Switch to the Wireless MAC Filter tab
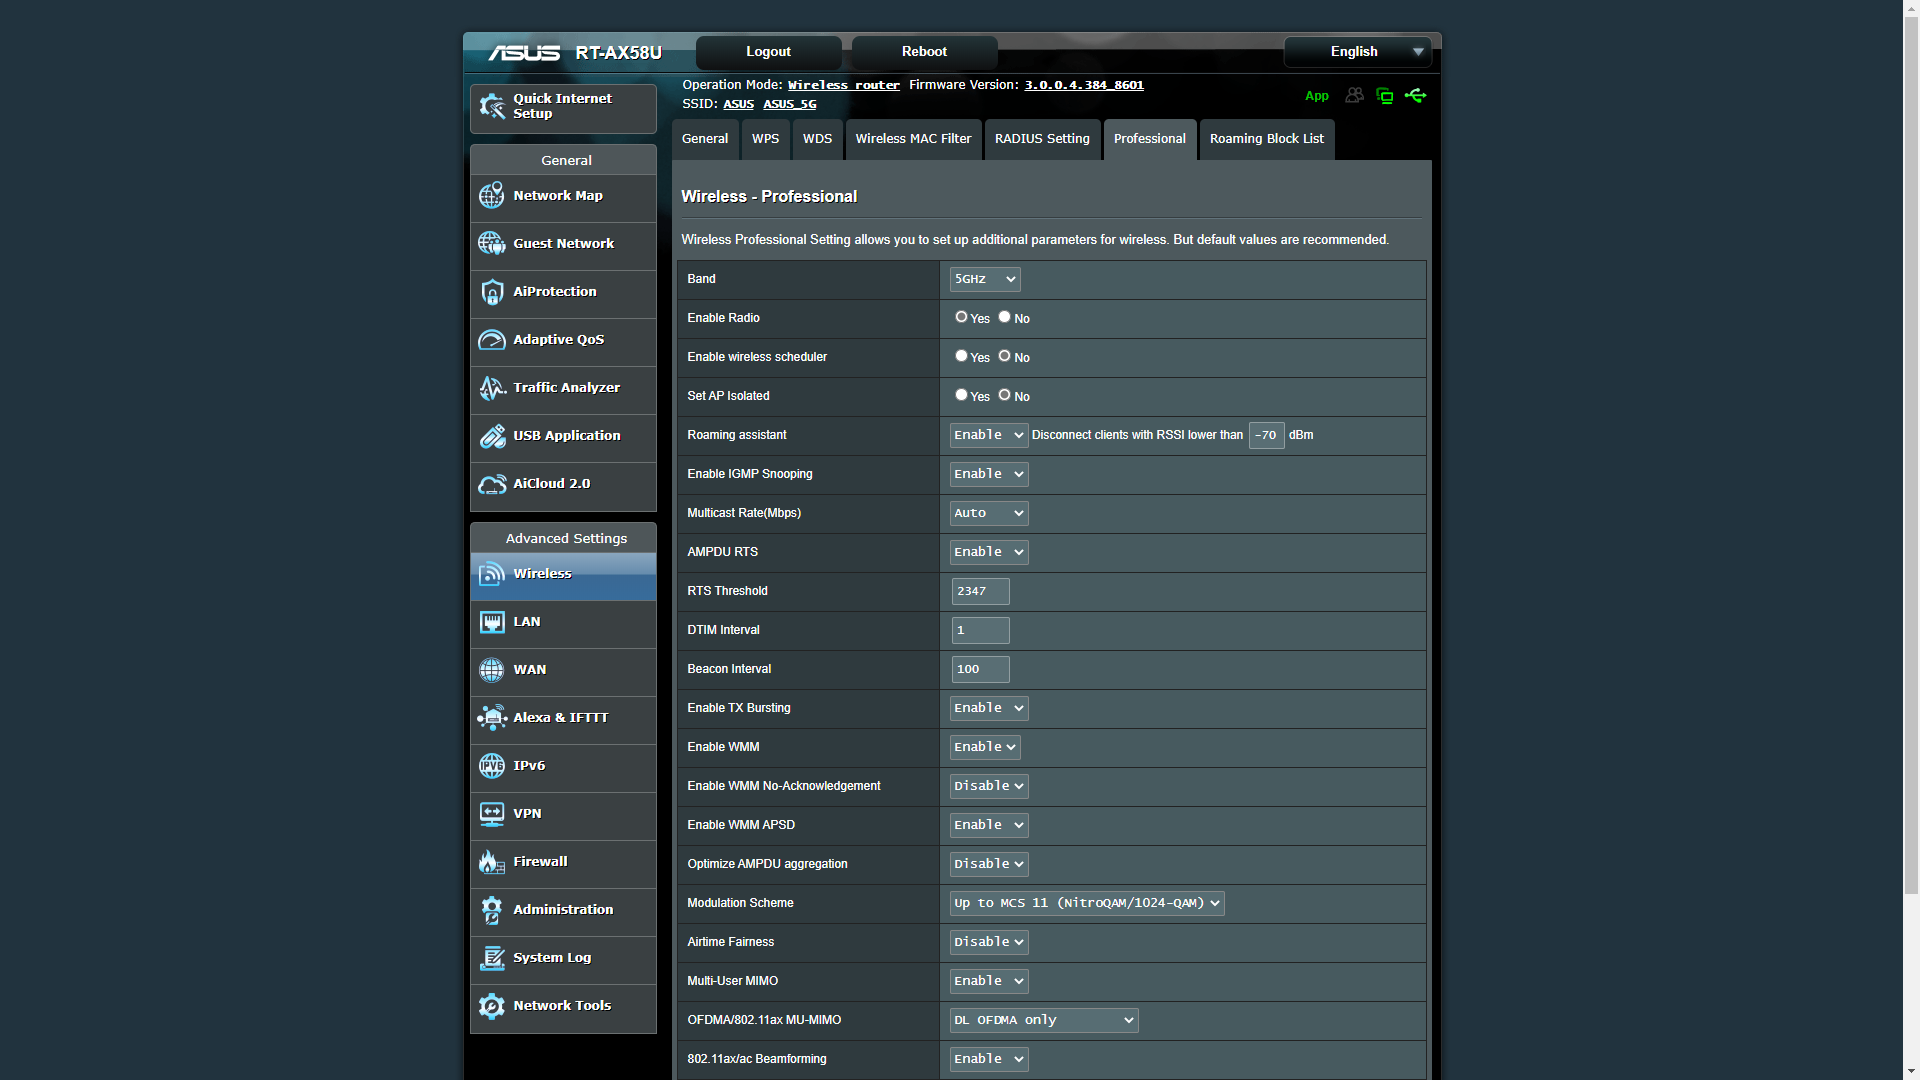The image size is (1920, 1080). point(913,139)
